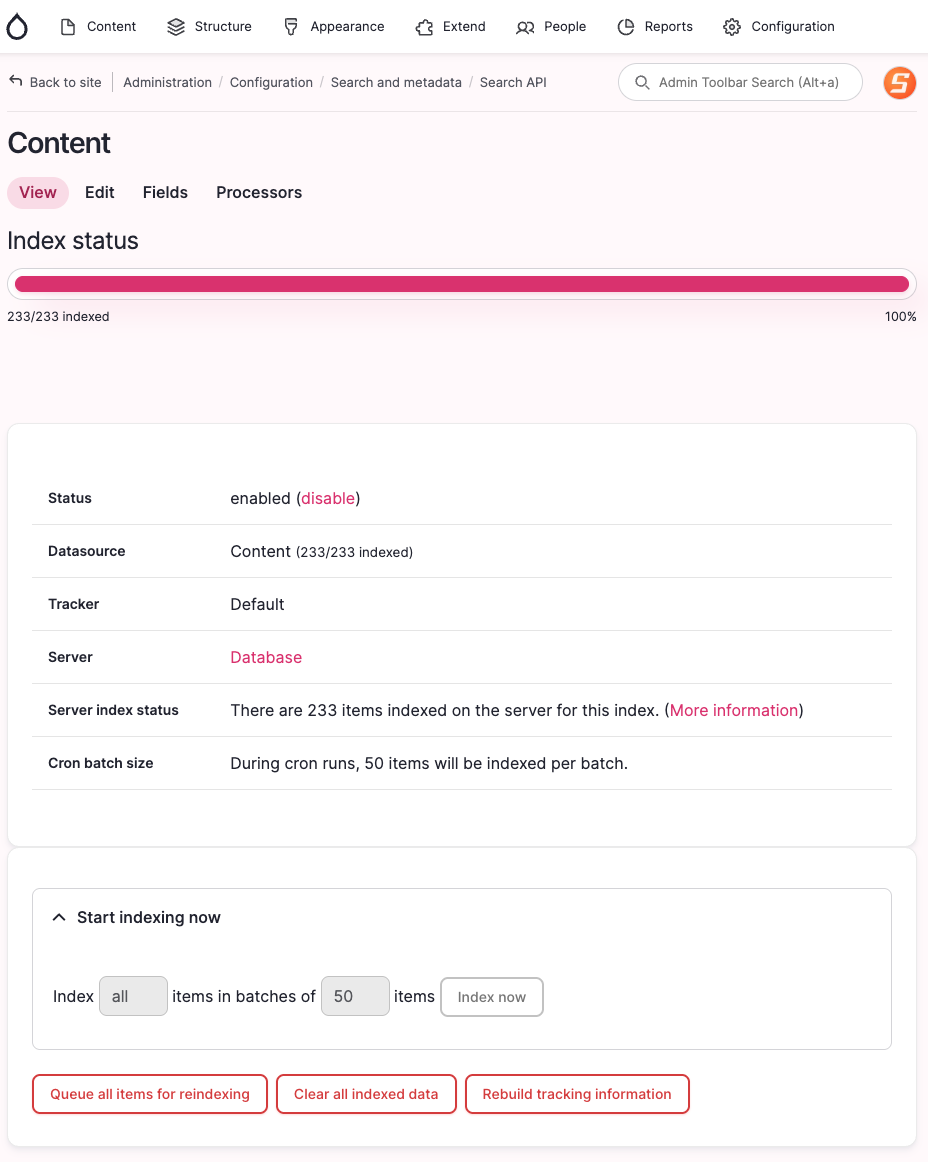Viewport: 928px width, 1162px height.
Task: Click the batch size field showing 50
Action: pyautogui.click(x=355, y=996)
